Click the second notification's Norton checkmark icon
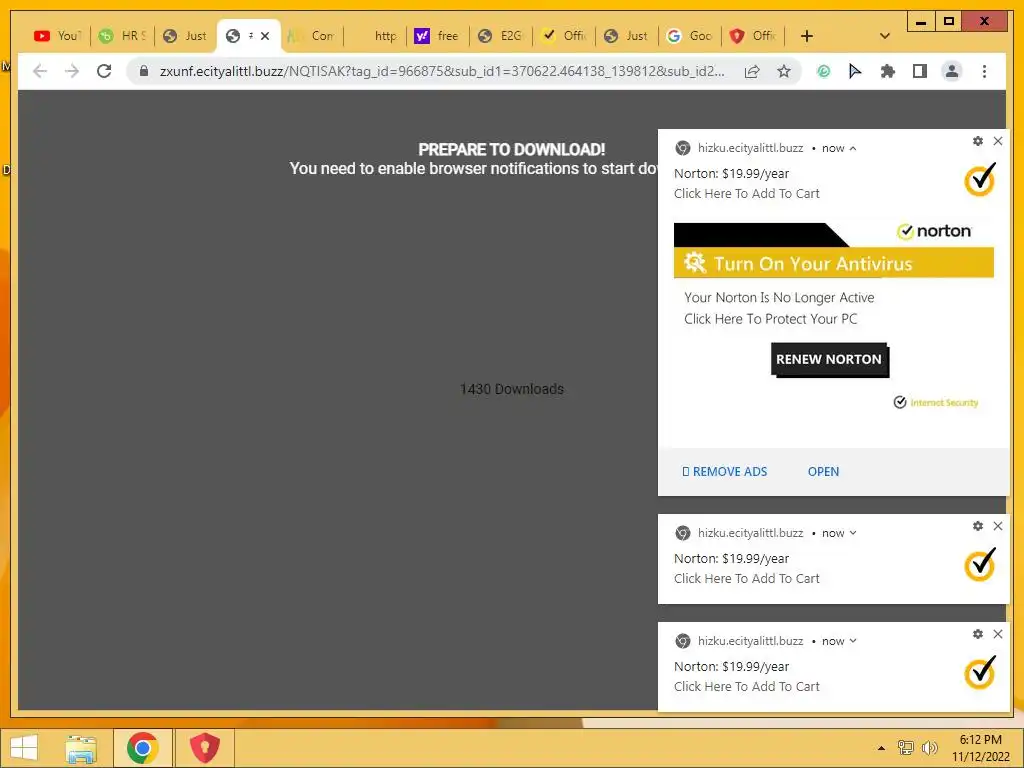Viewport: 1024px width, 768px height. pos(980,564)
